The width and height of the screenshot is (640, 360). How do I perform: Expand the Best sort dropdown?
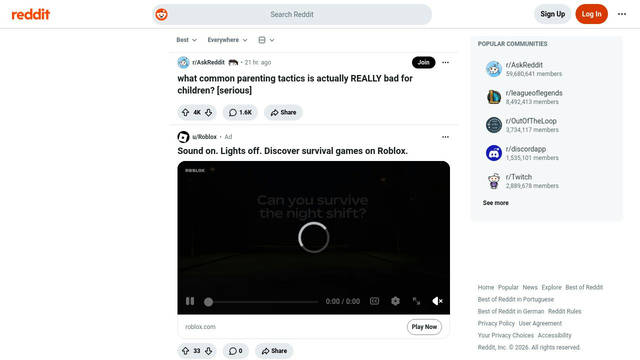pos(187,40)
